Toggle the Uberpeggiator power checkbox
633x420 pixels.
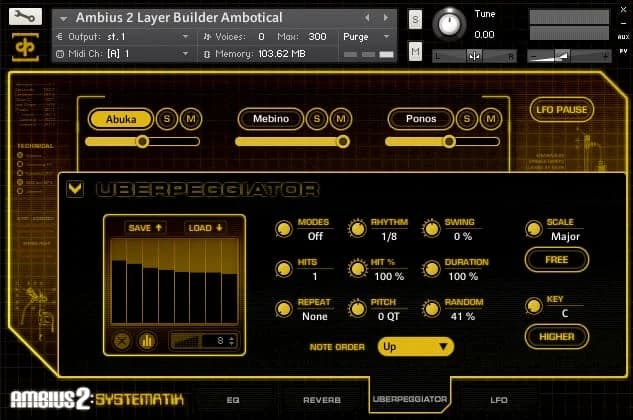pyautogui.click(x=75, y=188)
